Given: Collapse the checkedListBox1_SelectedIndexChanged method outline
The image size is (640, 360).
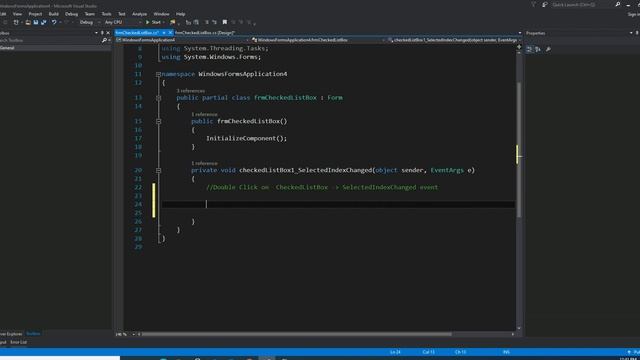Looking at the screenshot, I should pos(158,171).
